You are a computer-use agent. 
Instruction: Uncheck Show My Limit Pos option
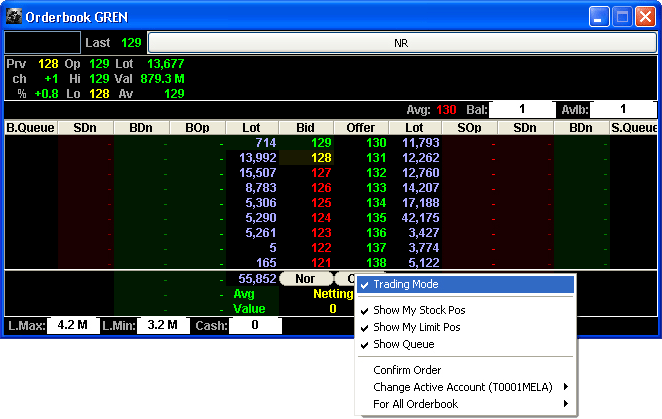click(x=465, y=327)
